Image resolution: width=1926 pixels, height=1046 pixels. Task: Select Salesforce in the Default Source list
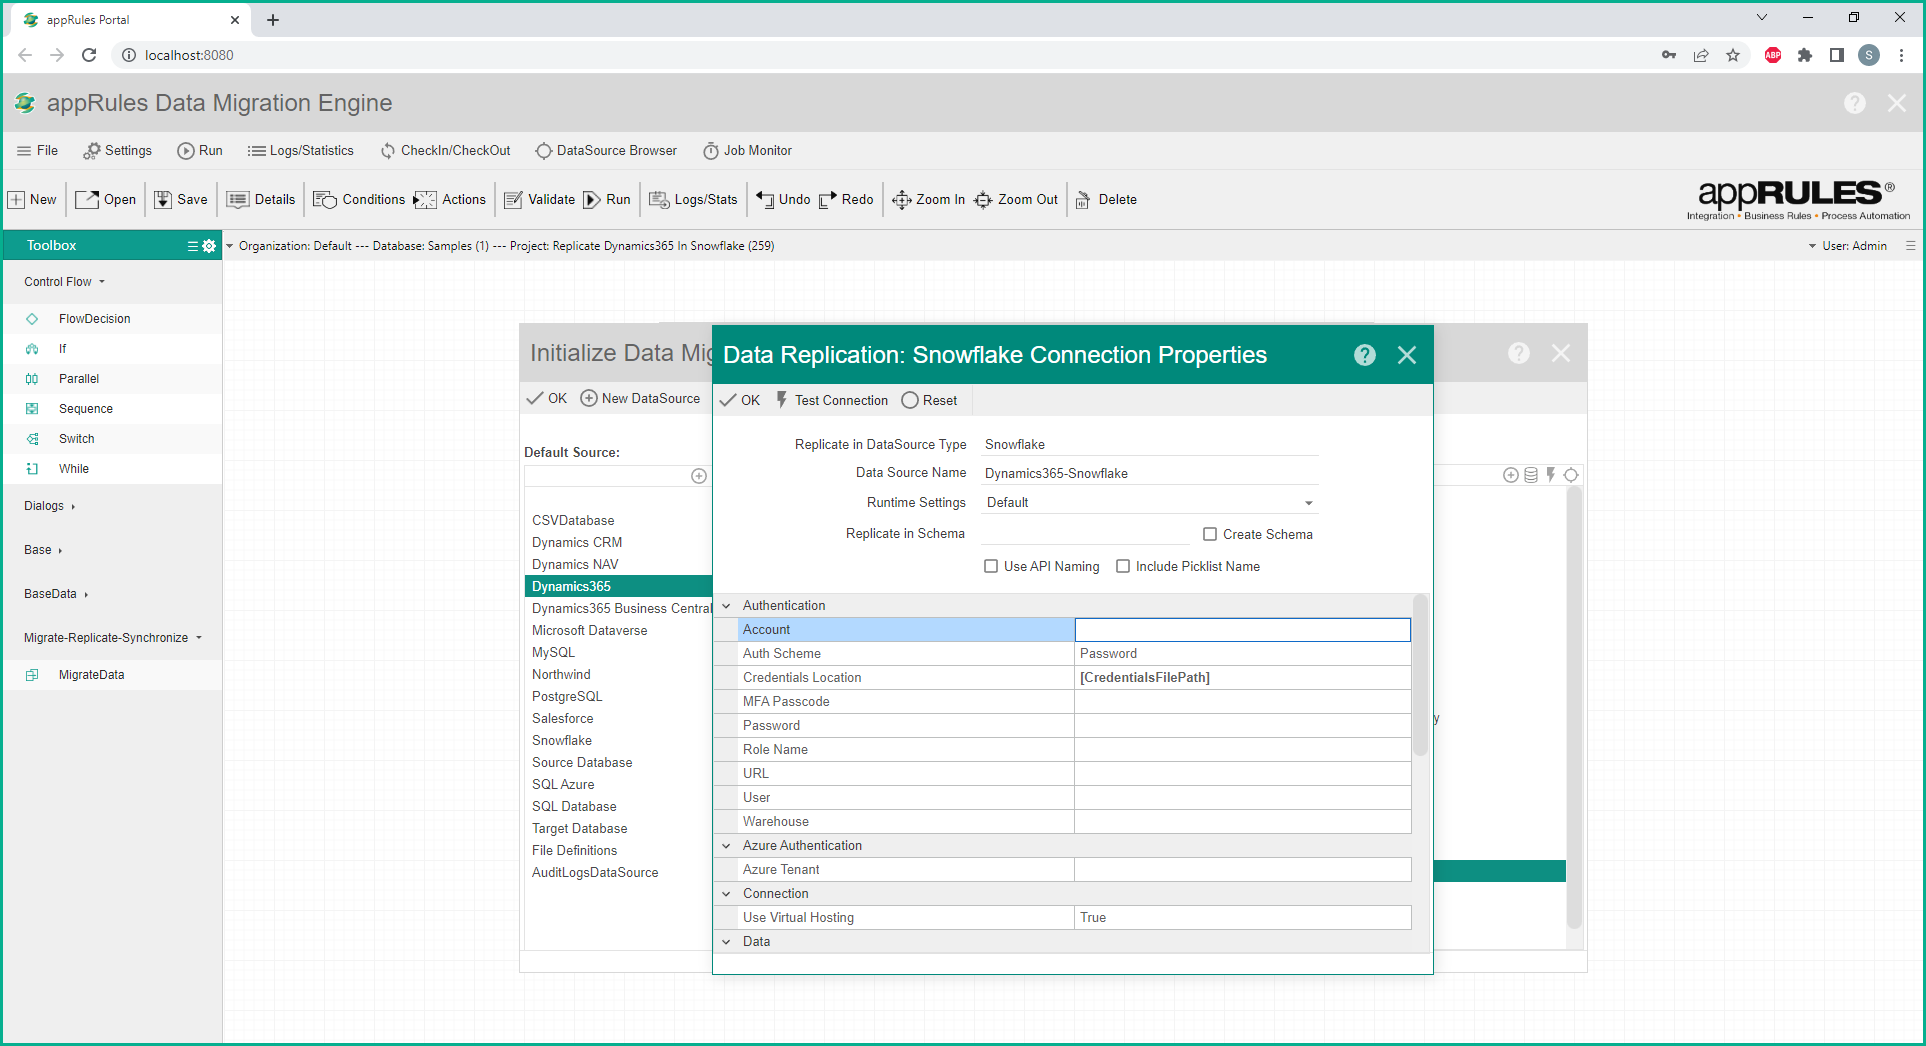[563, 719]
